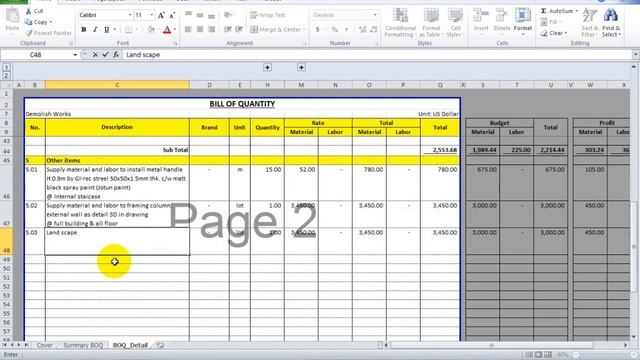Cancel the formula bar entry (X)
Viewport: 640px width, 360px height.
[95, 54]
